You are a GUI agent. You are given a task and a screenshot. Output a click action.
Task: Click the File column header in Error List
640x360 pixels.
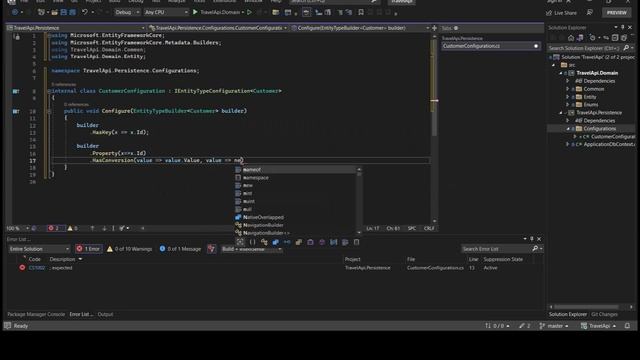click(411, 259)
